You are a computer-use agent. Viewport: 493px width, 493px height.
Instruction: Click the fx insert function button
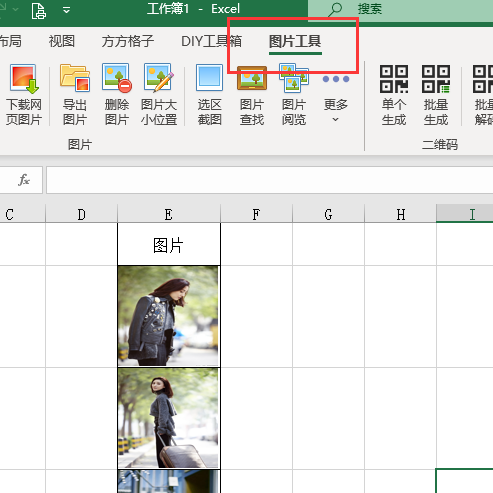pos(24,180)
